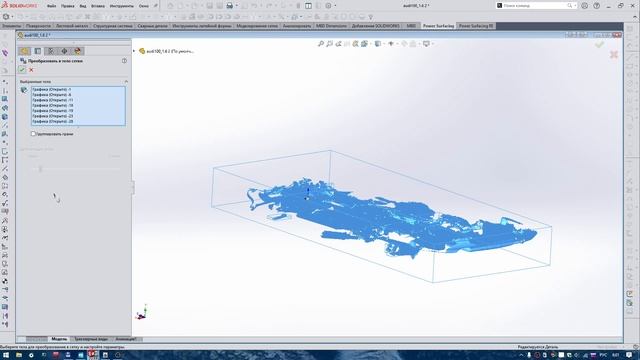Adjust the disabled deviation slider handle

pos(40,169)
